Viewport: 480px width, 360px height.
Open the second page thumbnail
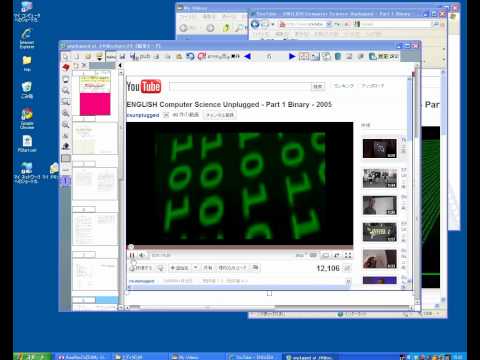tap(95, 138)
